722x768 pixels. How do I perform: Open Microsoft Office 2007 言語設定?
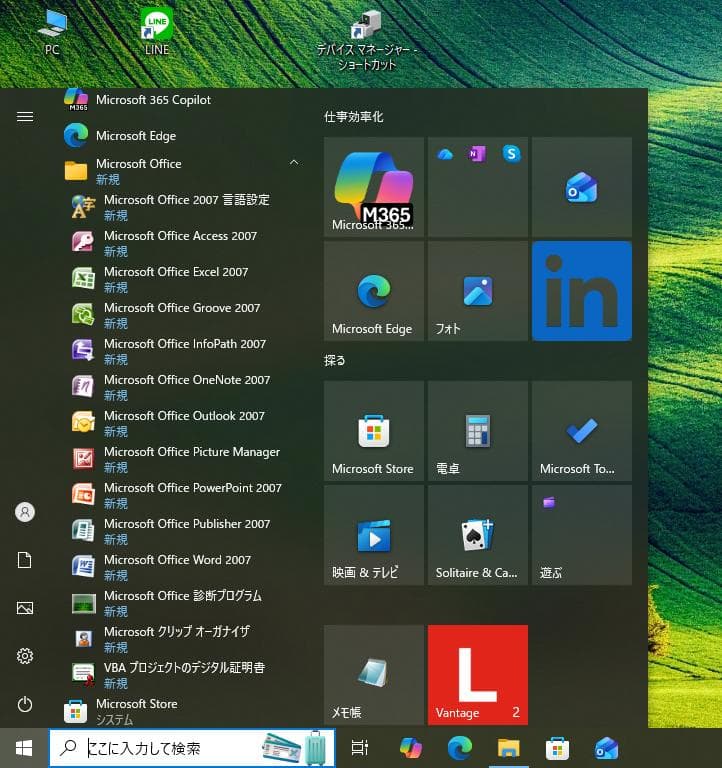pos(182,207)
